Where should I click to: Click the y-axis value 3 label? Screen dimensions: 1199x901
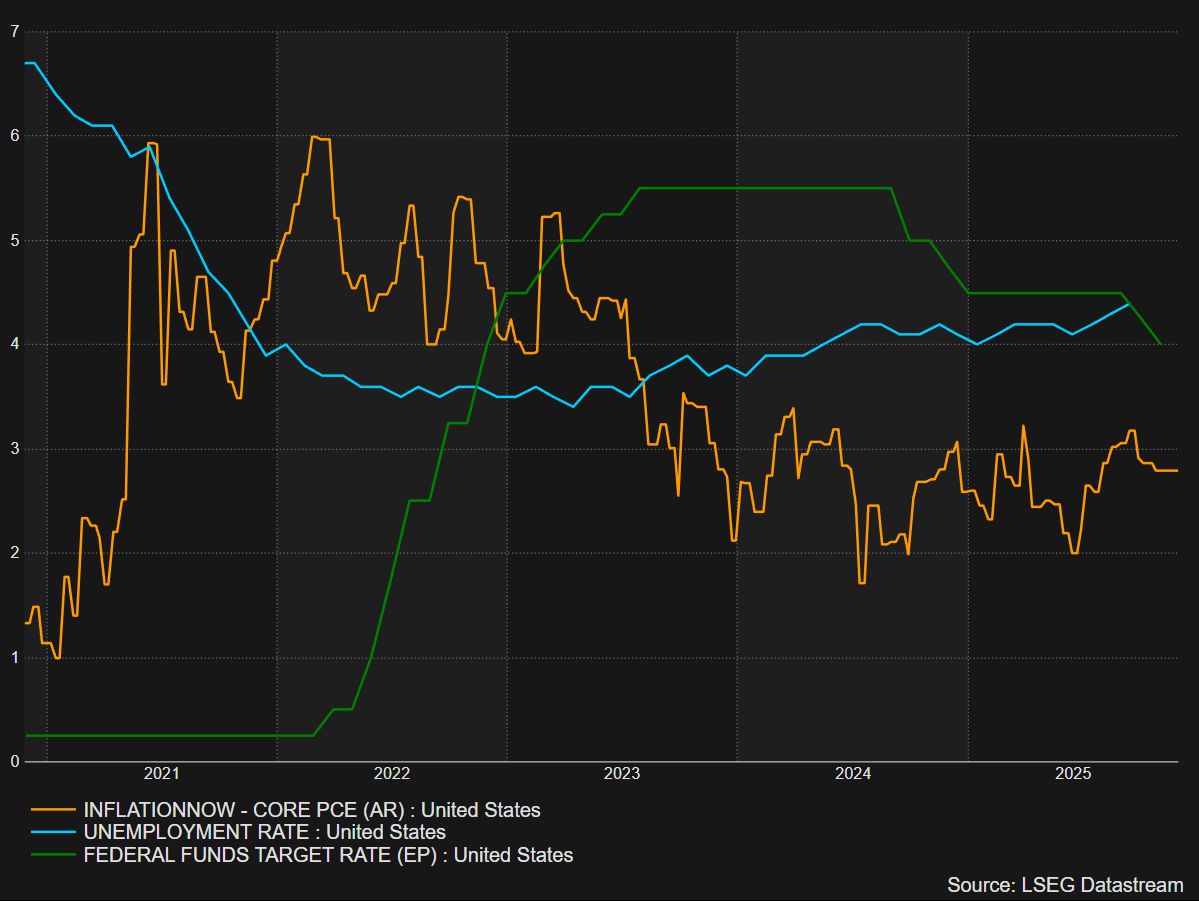14,449
